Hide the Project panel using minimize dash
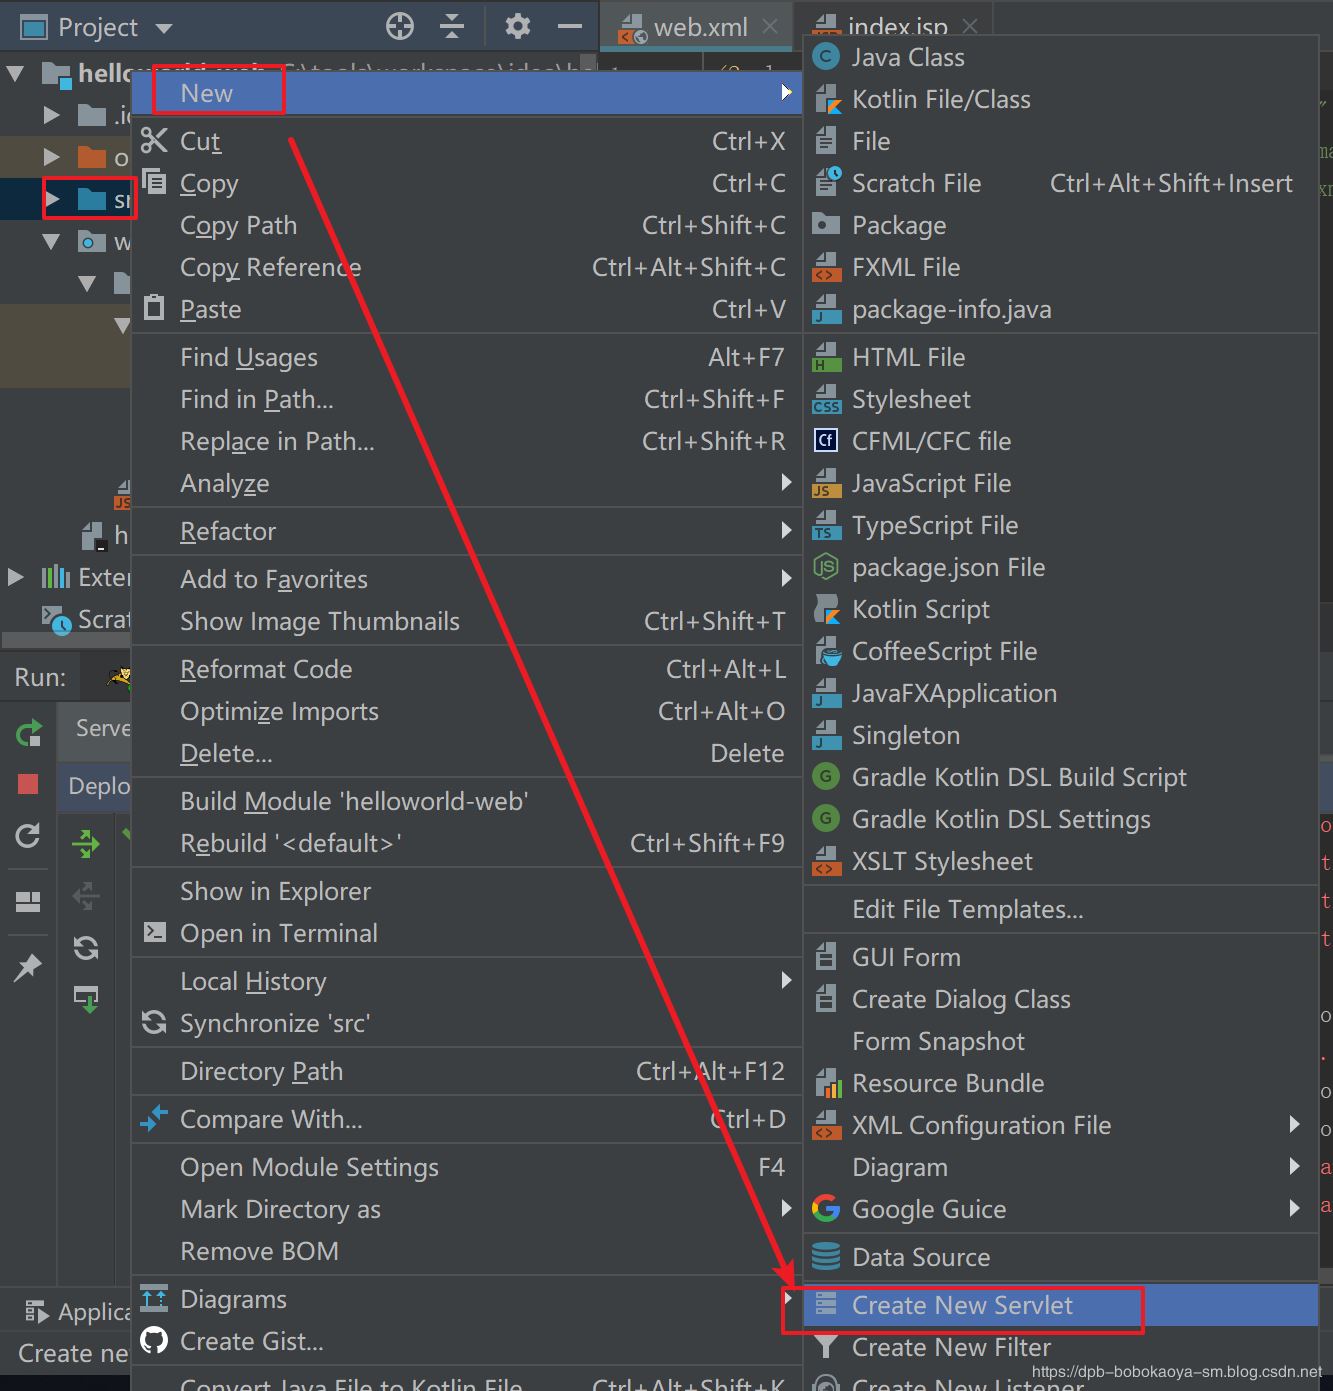1333x1391 pixels. (x=570, y=27)
